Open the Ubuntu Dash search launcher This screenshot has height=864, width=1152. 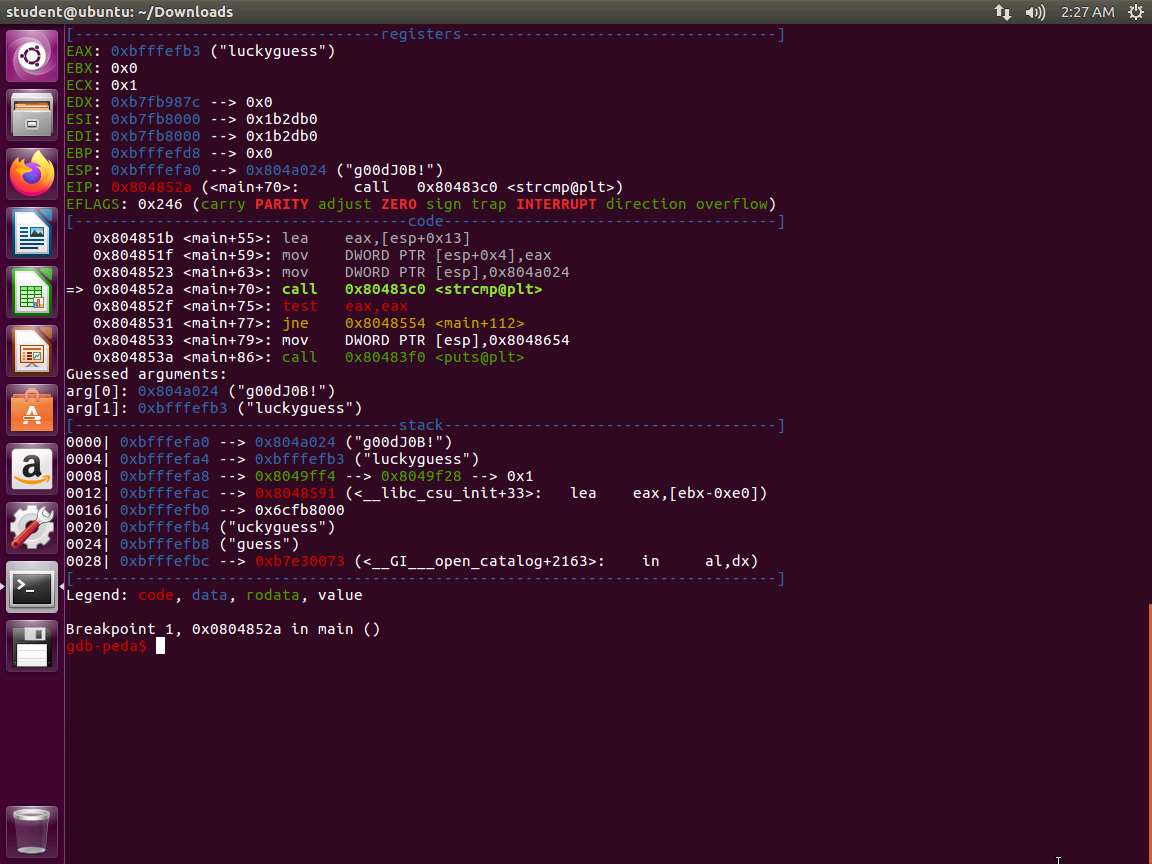click(x=32, y=56)
